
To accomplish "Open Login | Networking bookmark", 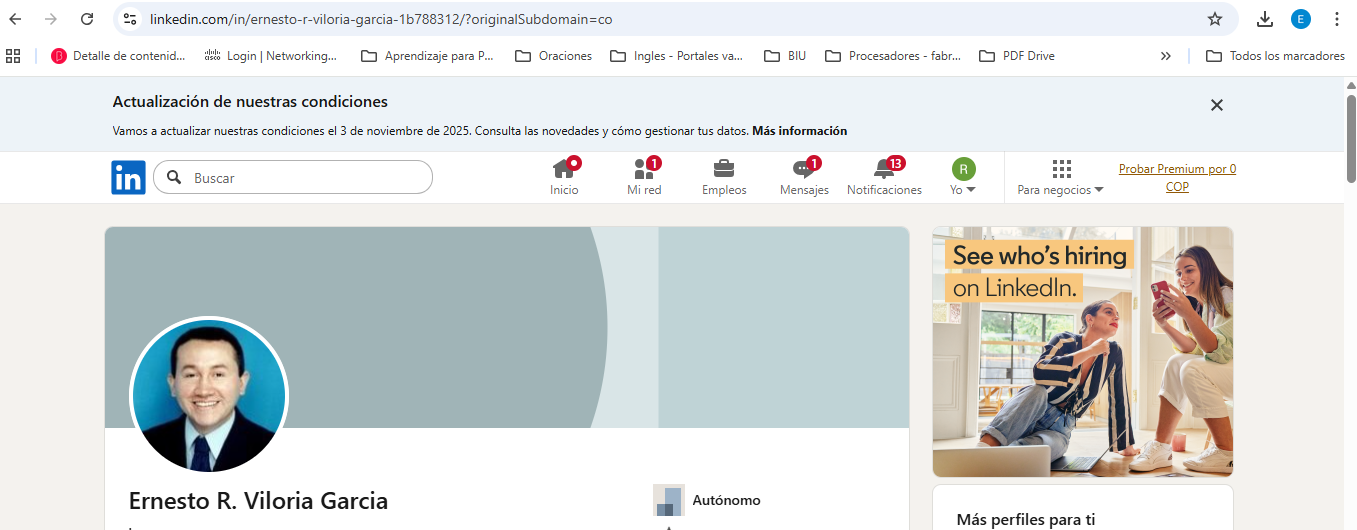I will [x=270, y=56].
